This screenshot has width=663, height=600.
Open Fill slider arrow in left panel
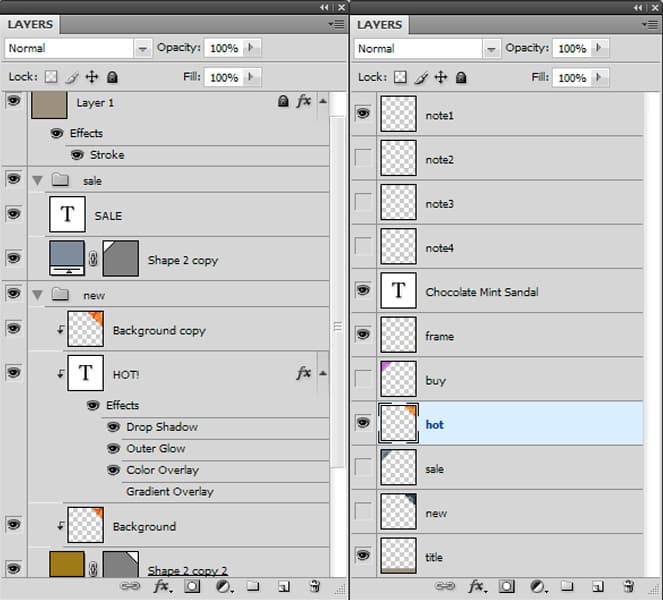point(250,77)
